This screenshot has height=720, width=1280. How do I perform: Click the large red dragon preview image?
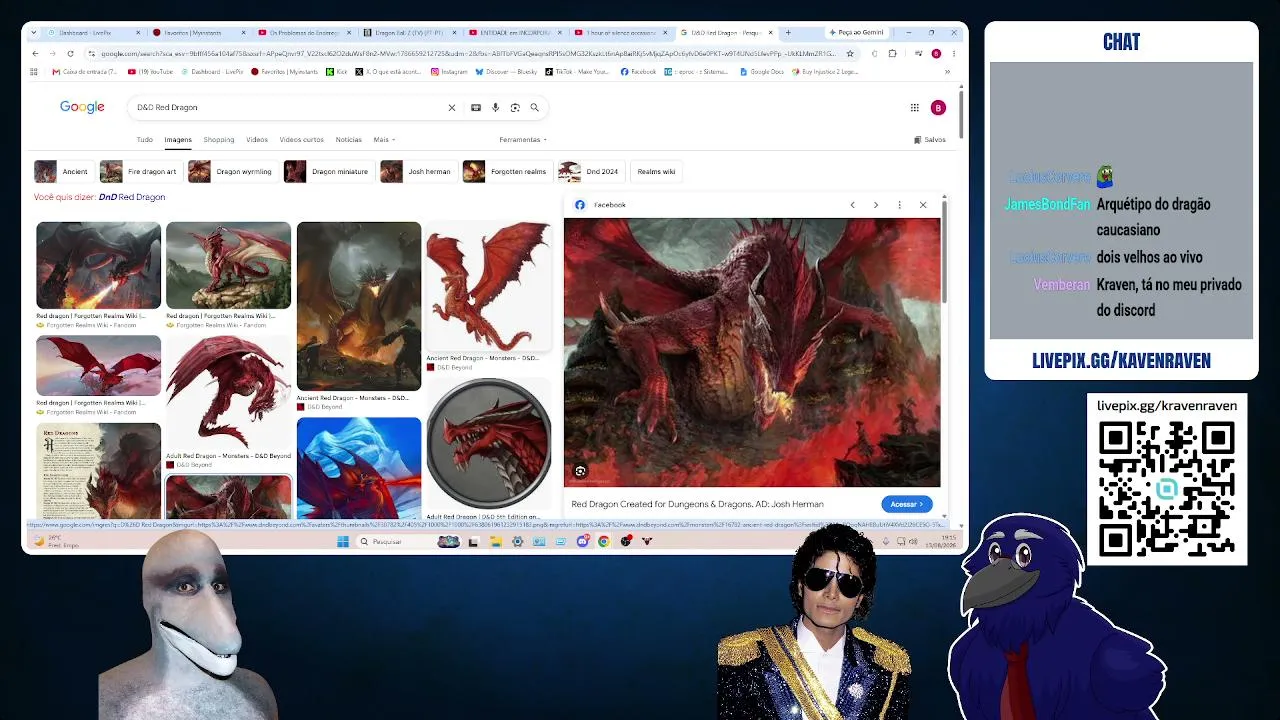752,352
